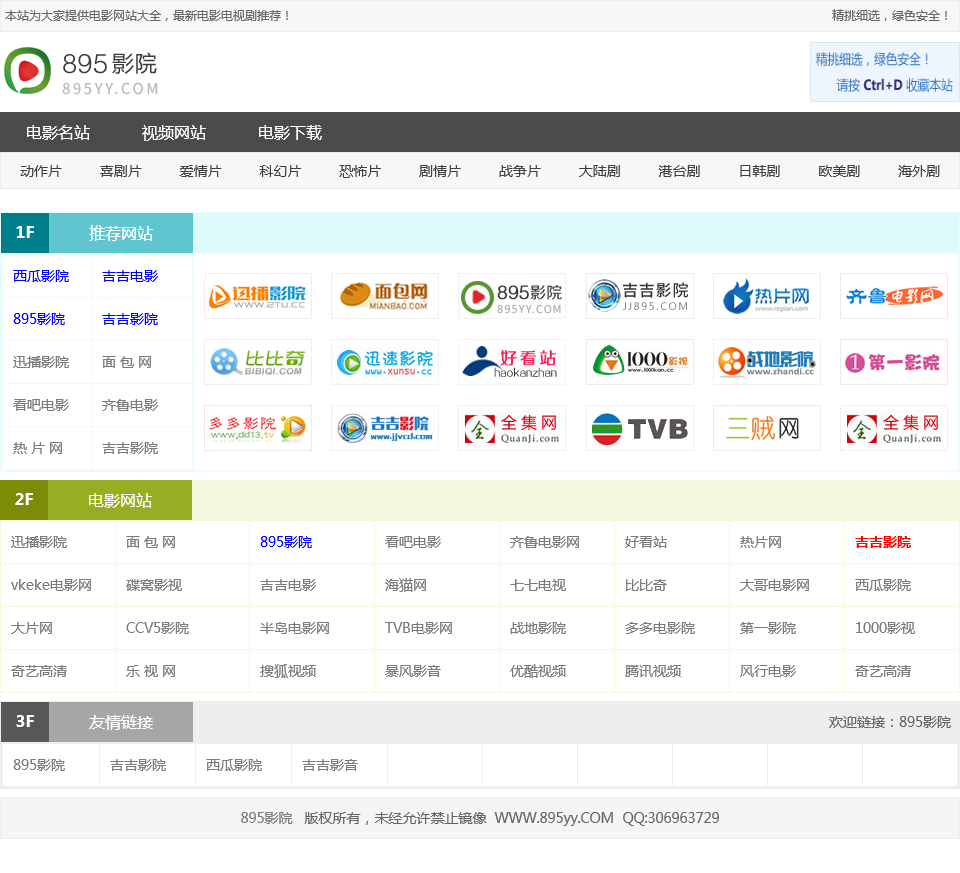This screenshot has height=873, width=960.
Task: Open the last 全集网 tile after 三贼网
Action: pyautogui.click(x=894, y=429)
